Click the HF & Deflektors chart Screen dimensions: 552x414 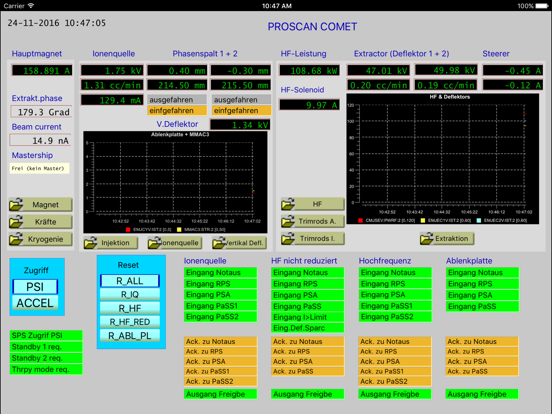click(x=443, y=159)
